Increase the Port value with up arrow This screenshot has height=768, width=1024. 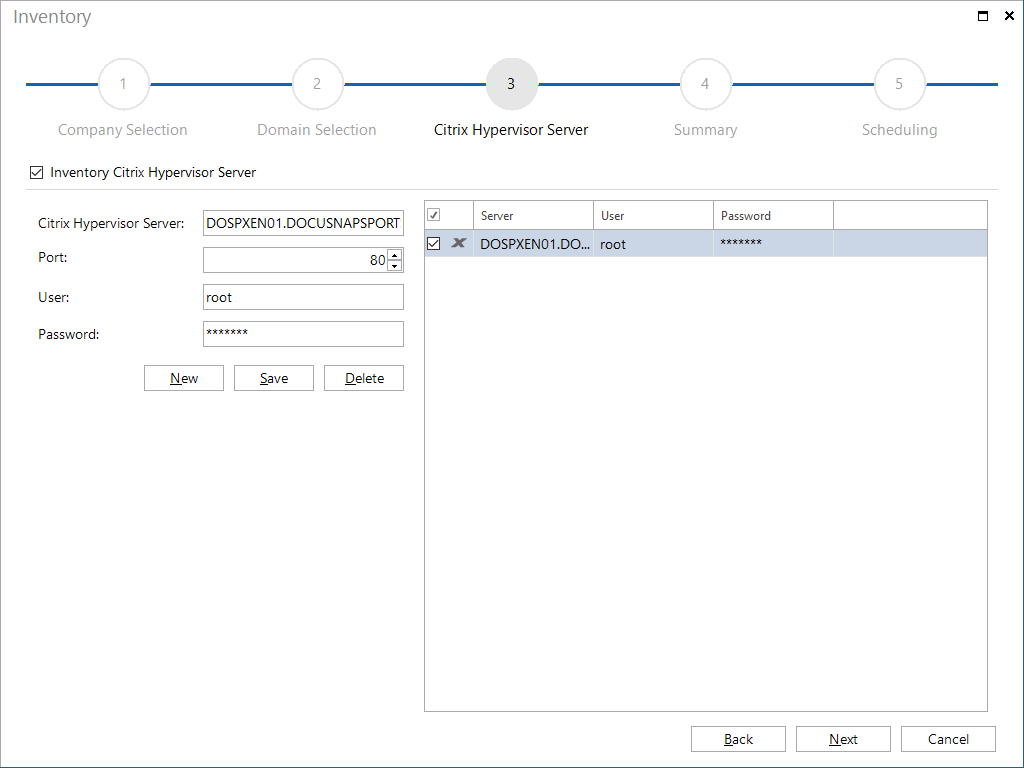point(394,255)
